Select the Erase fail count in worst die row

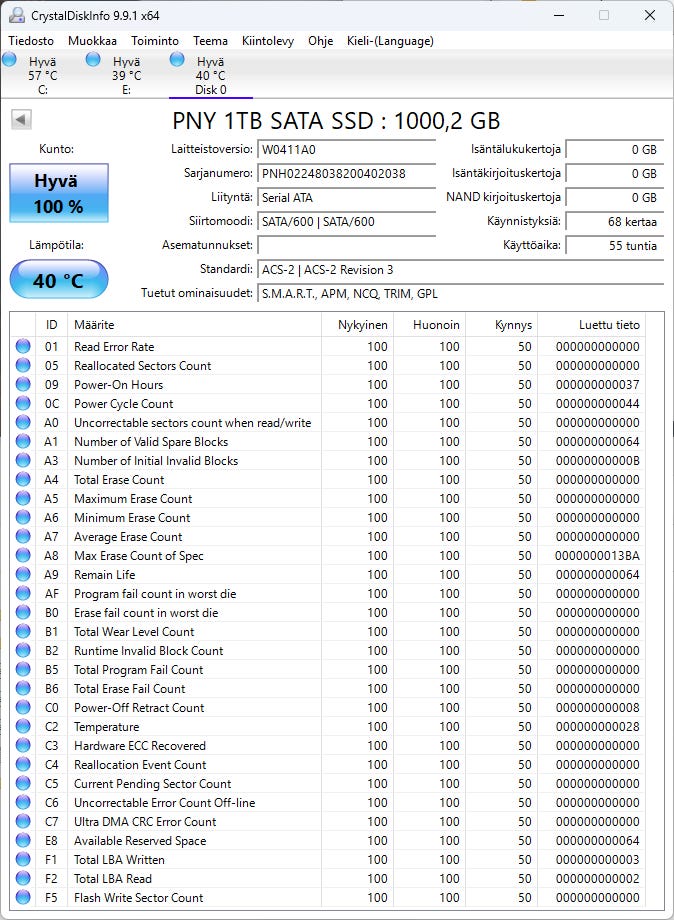click(x=328, y=613)
